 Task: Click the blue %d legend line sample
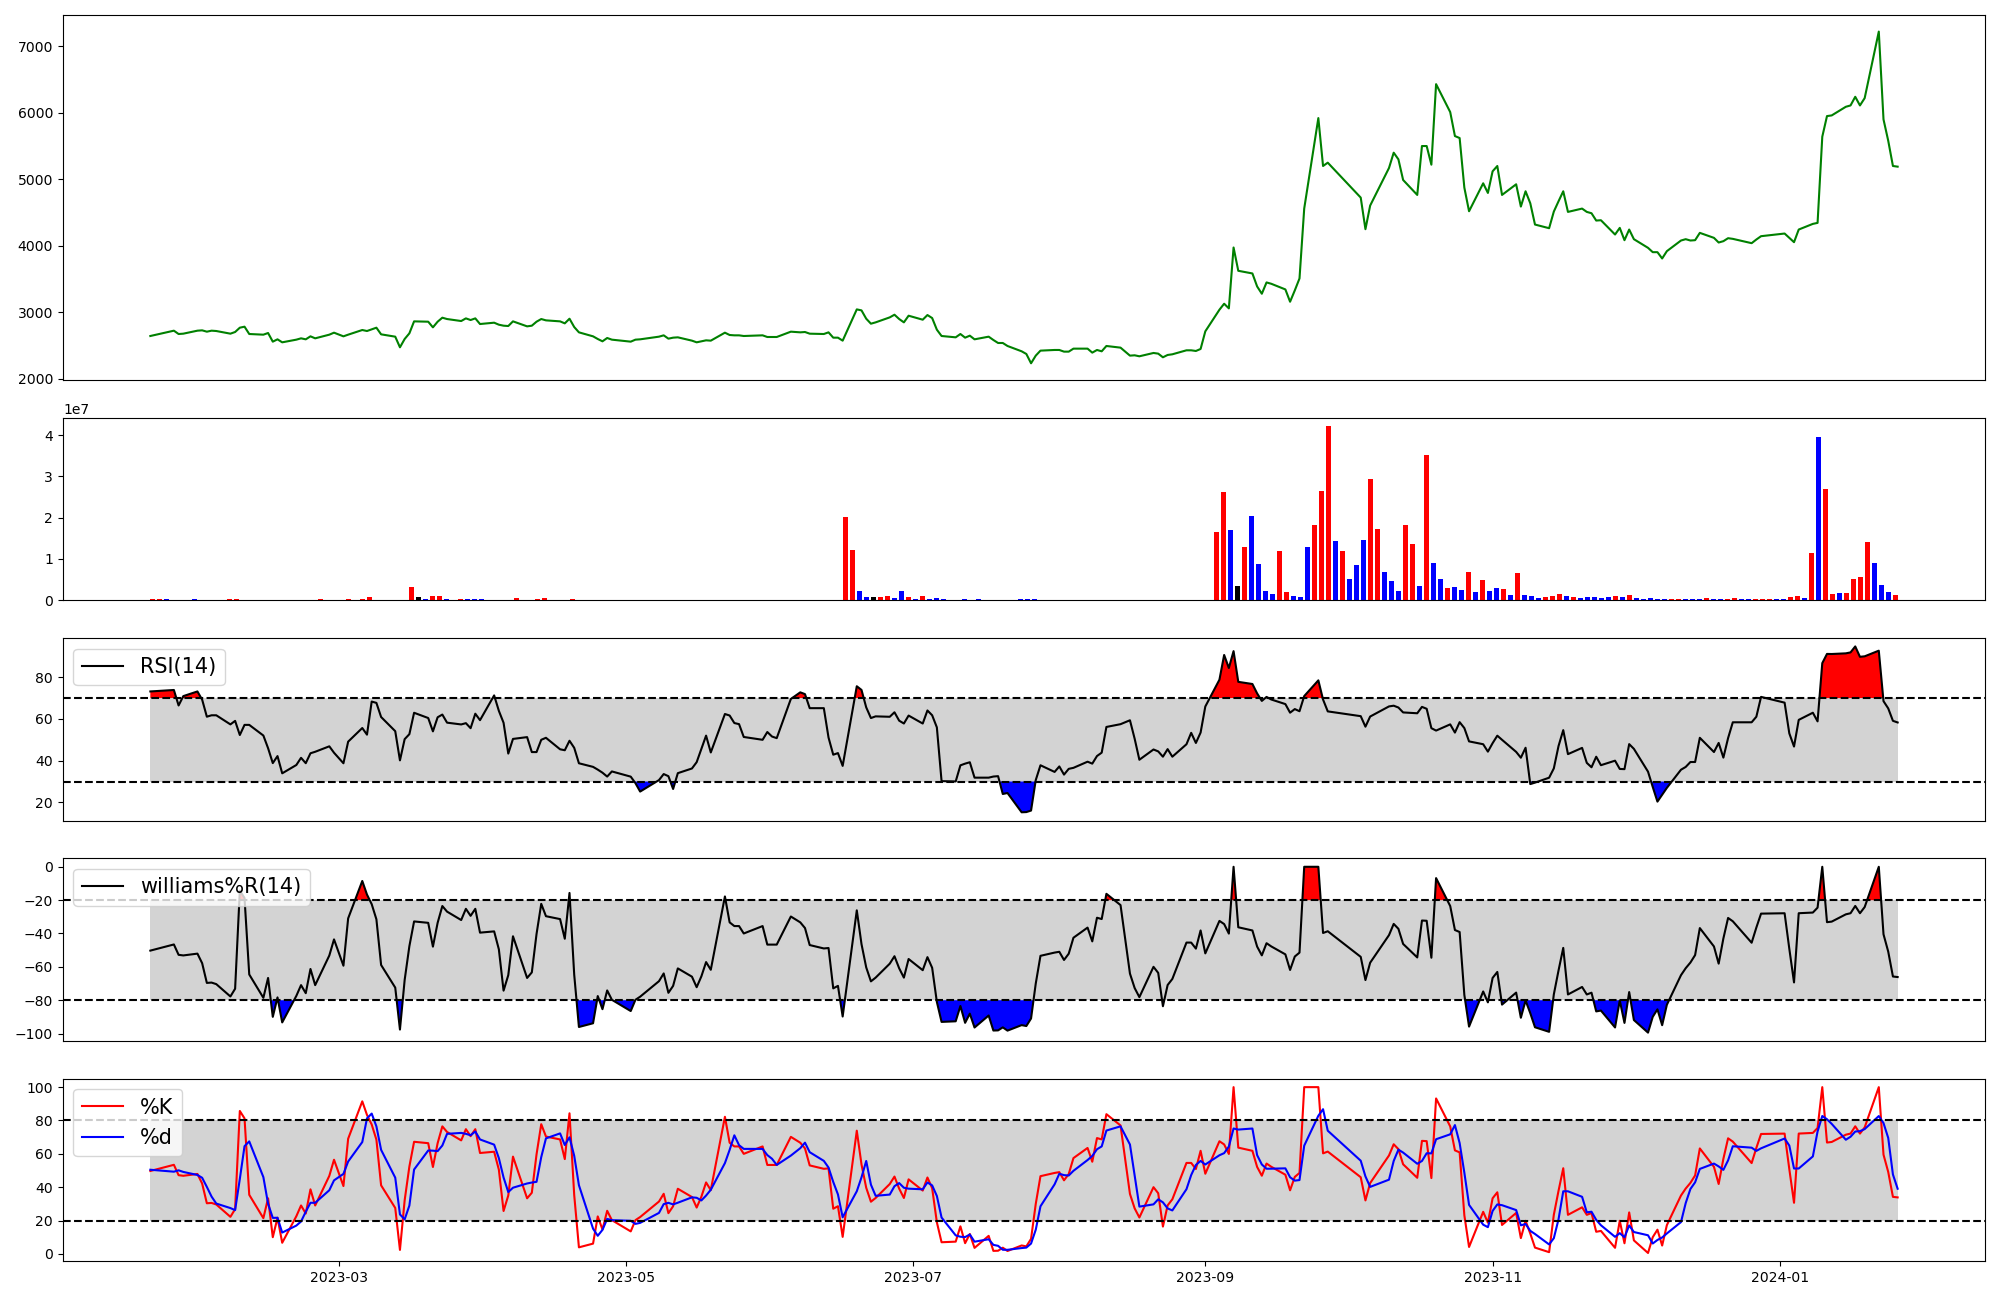pos(103,1137)
